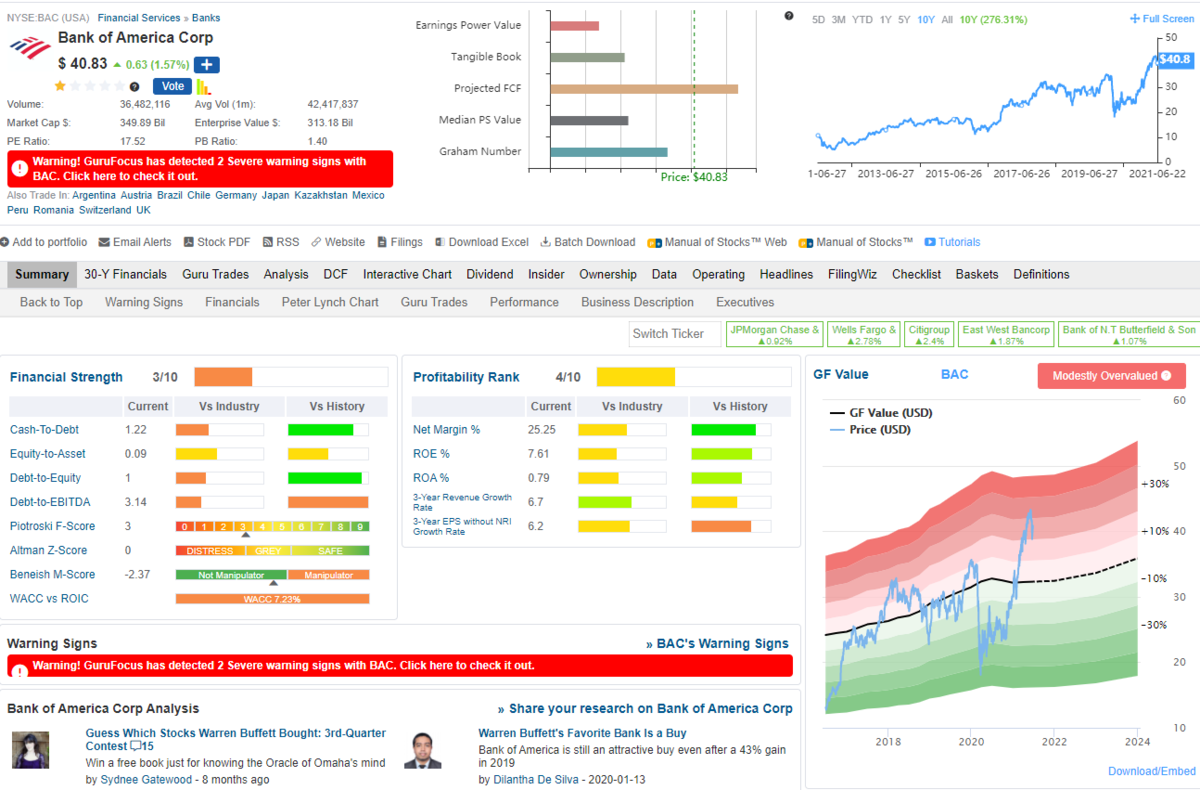Open the Checklist tab
Screen dimensions: 1200x790
916,274
